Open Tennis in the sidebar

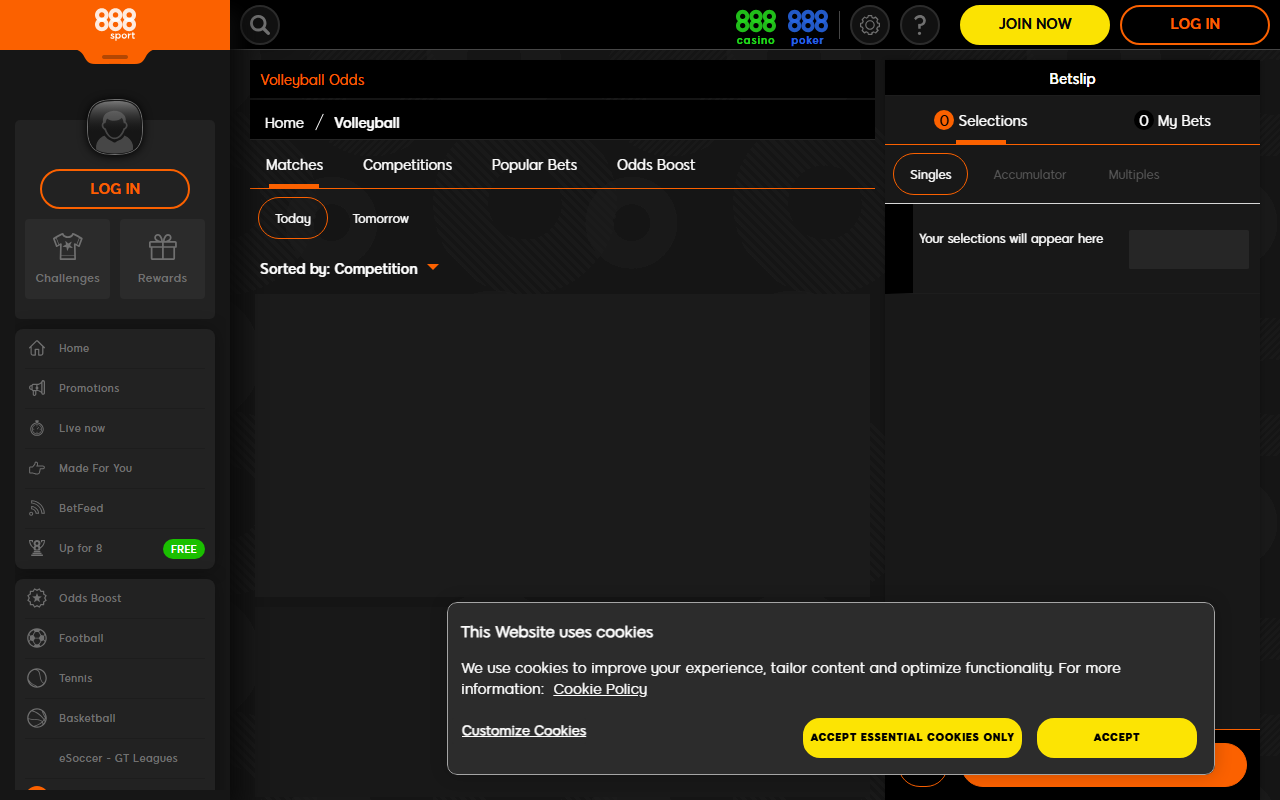115,679
